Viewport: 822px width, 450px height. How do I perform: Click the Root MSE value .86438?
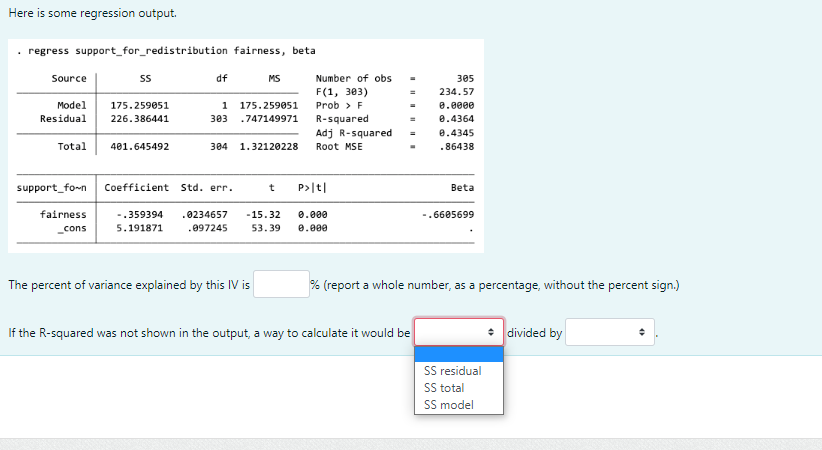pos(456,146)
